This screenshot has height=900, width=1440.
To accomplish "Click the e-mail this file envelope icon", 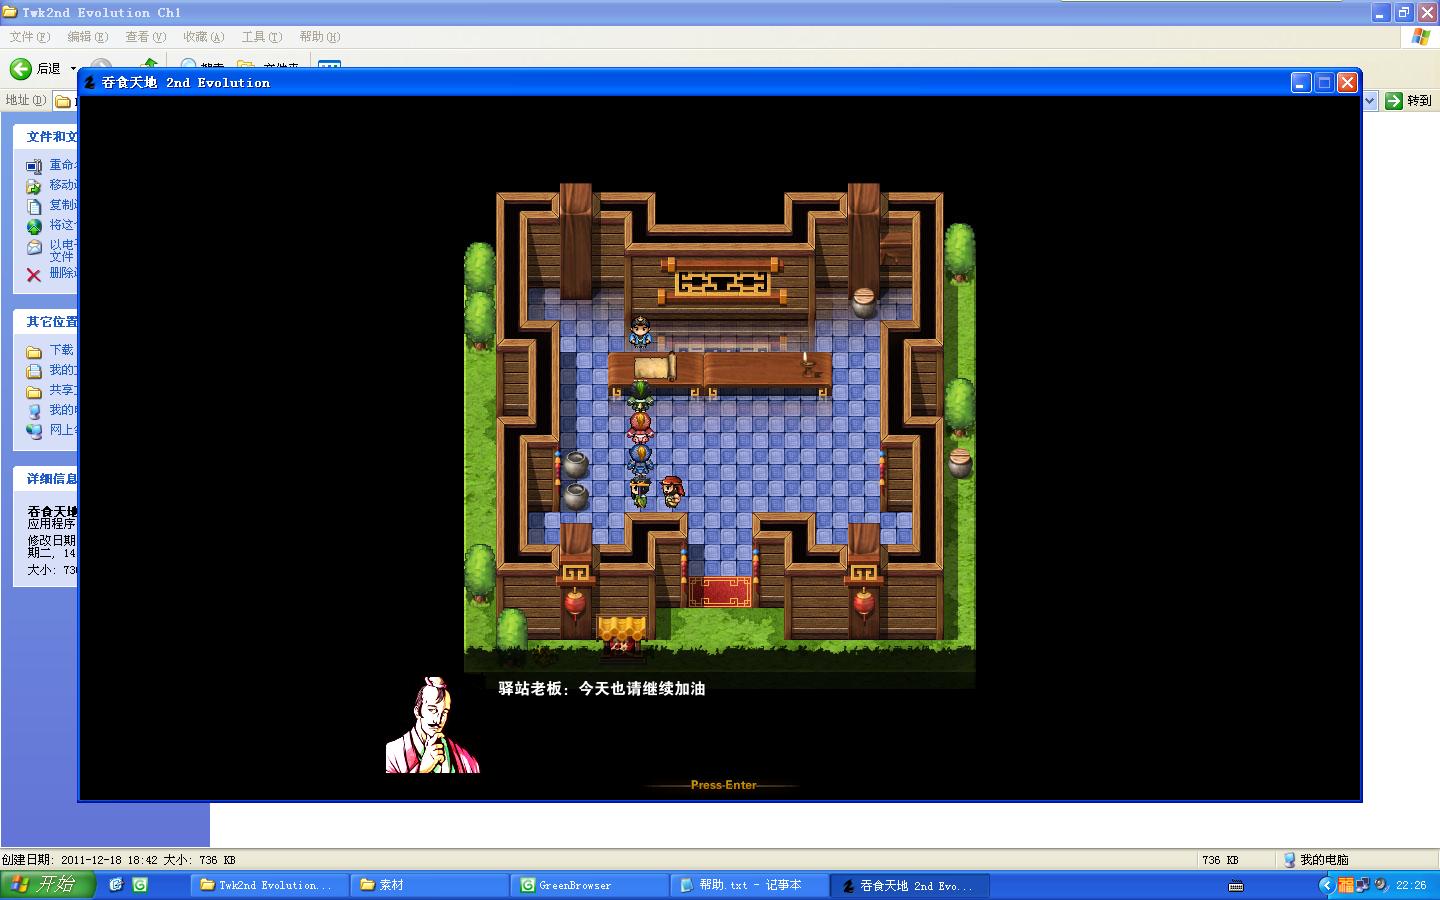I will [34, 247].
